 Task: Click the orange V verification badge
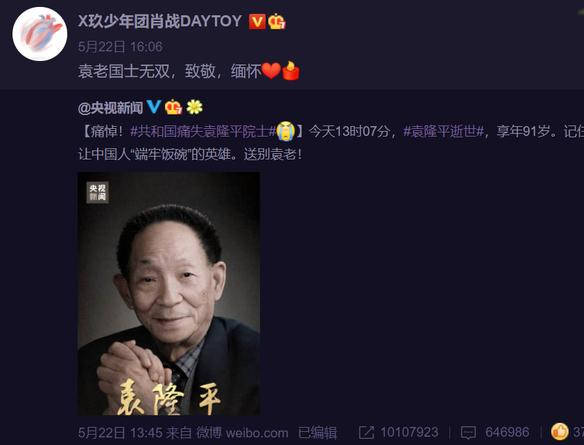point(257,22)
